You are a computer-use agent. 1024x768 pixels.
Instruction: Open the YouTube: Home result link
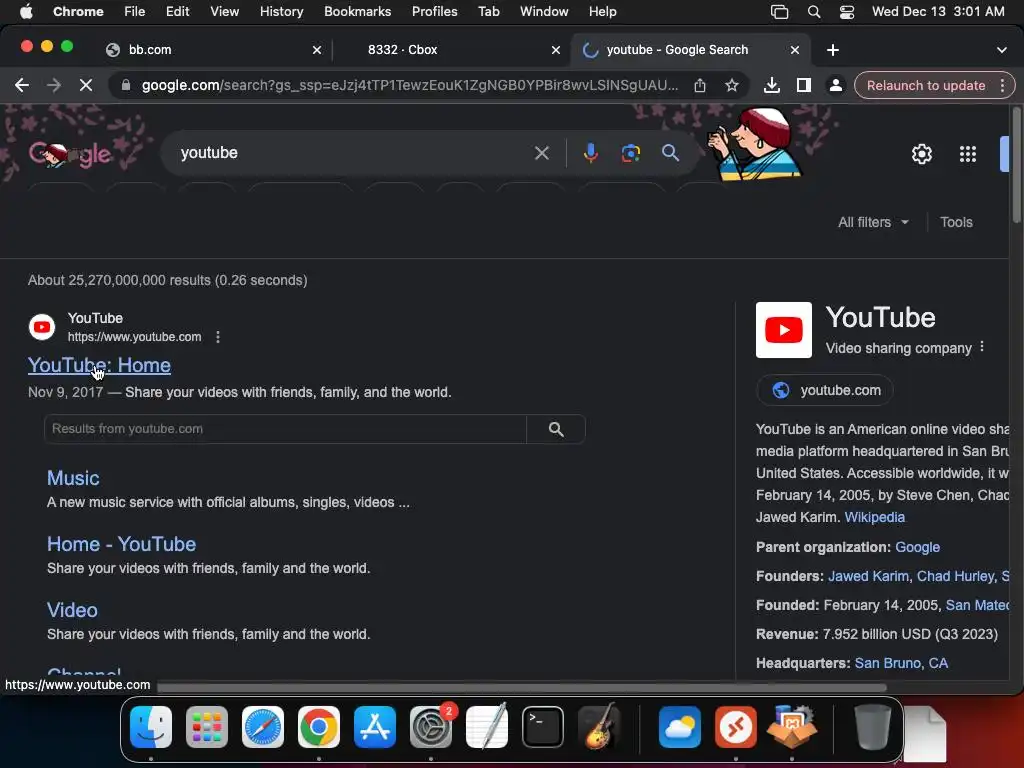pyautogui.click(x=99, y=366)
